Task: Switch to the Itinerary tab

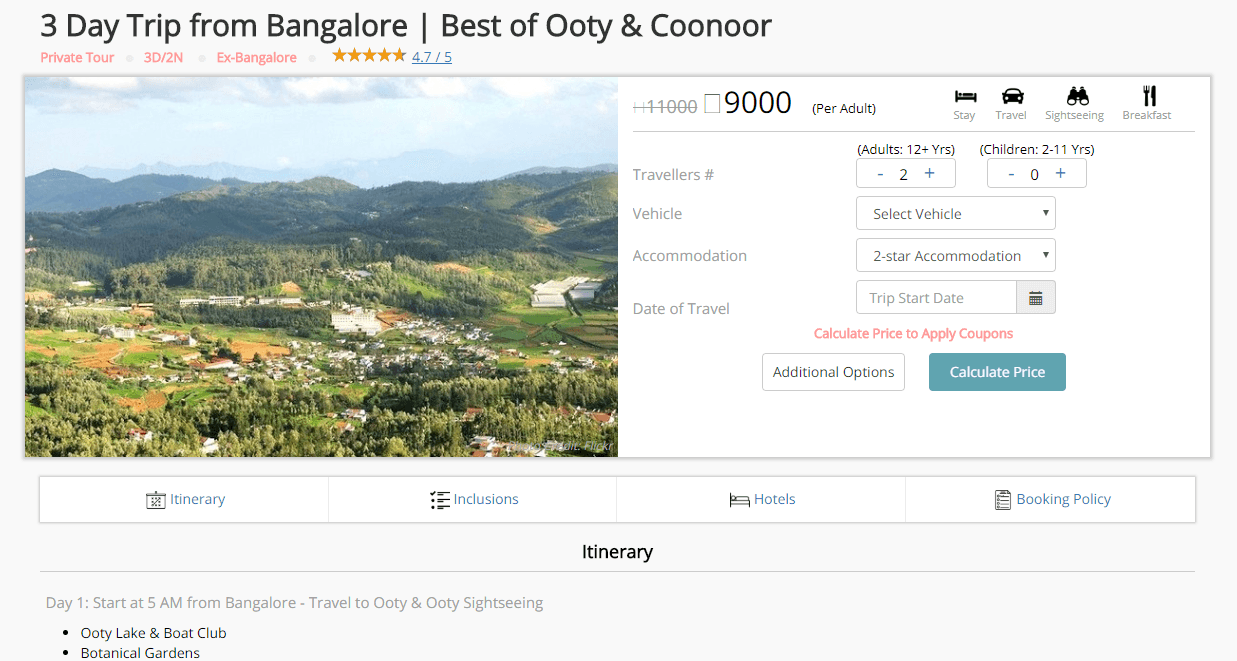Action: tap(185, 499)
